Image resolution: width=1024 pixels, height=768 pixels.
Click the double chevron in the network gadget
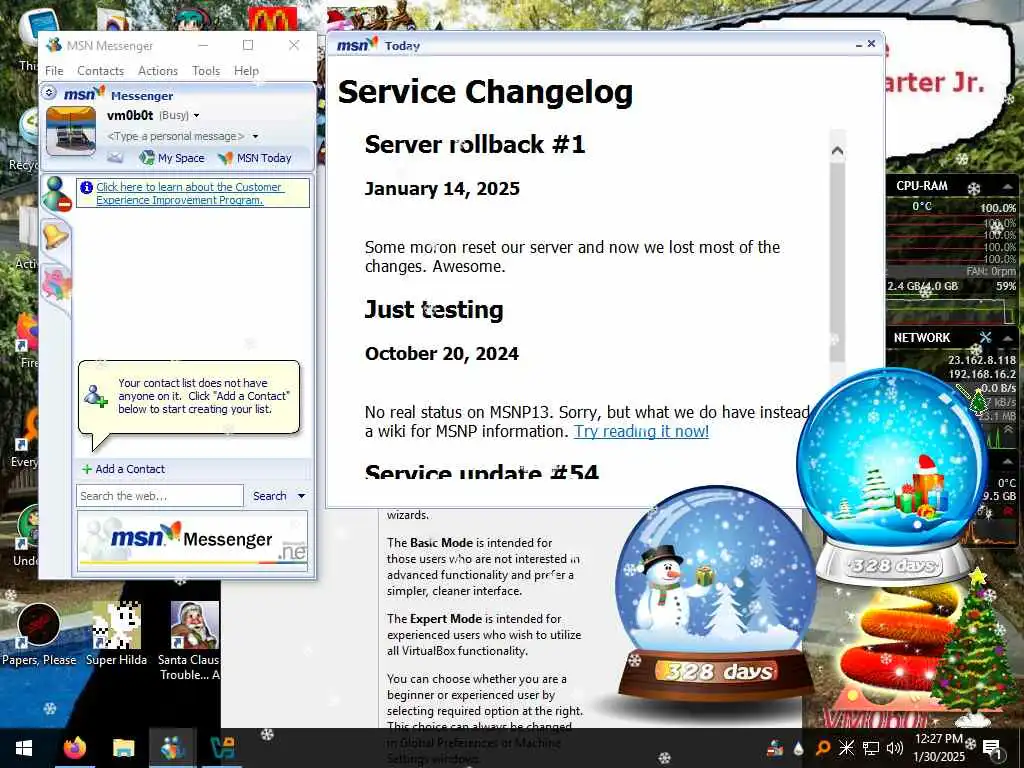click(1008, 430)
